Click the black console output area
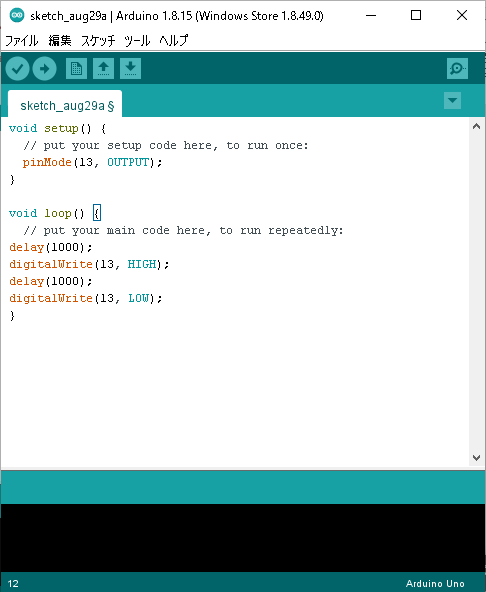486x592 pixels. click(243, 538)
